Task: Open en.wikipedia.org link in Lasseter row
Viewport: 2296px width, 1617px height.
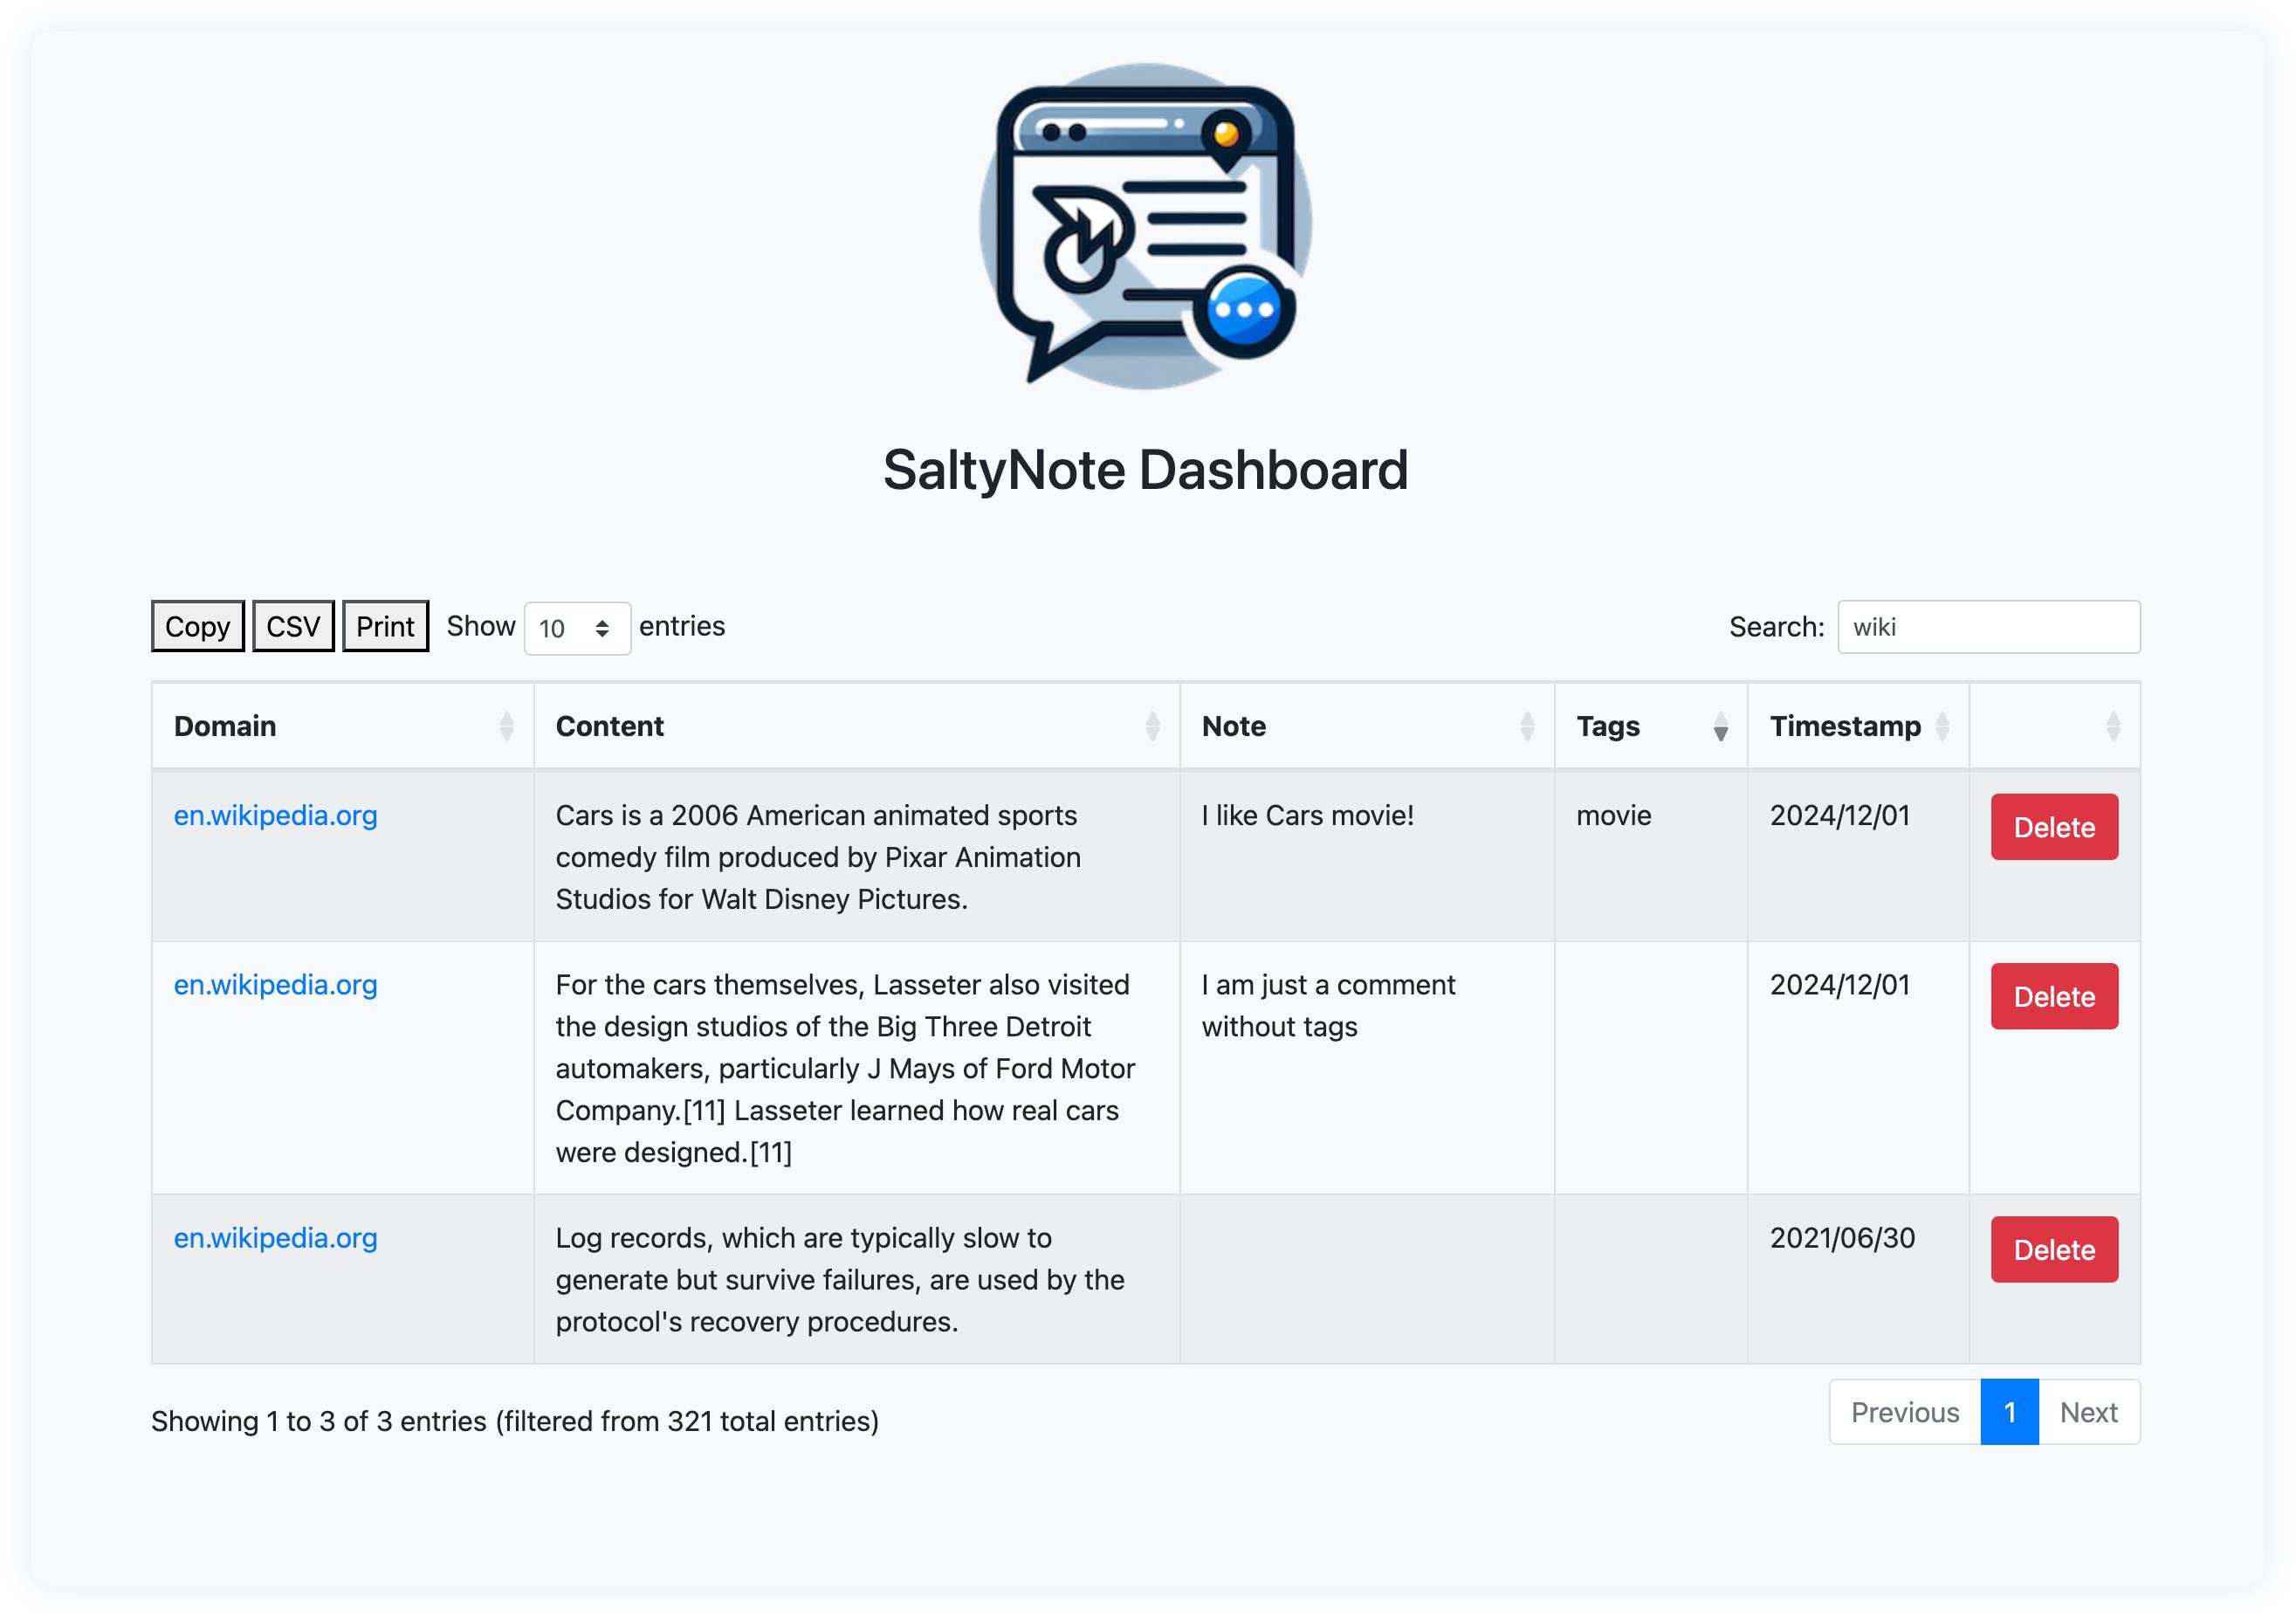Action: coord(275,984)
